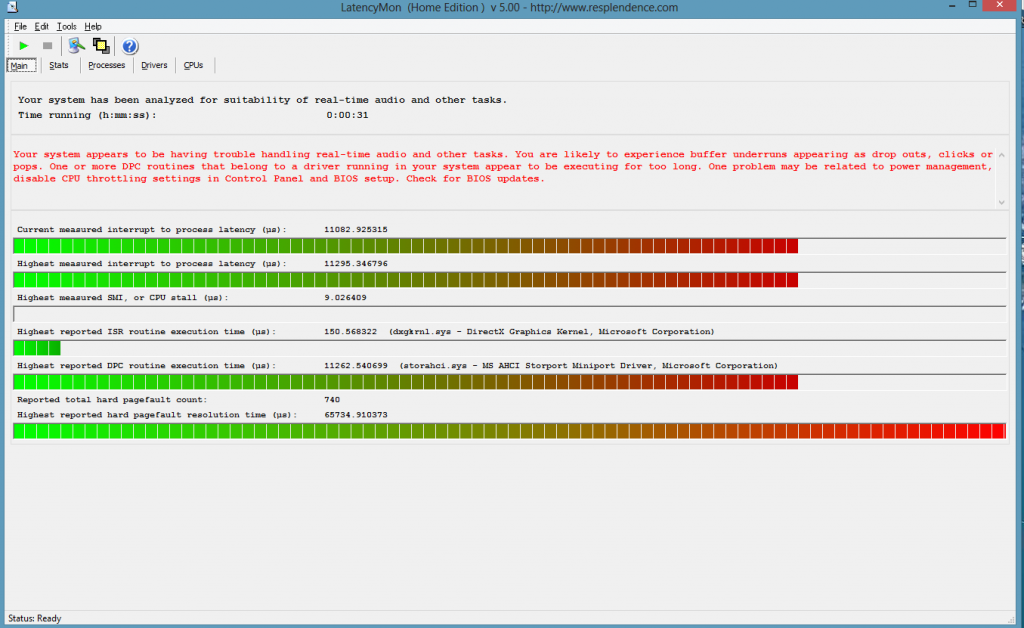Click the hard pagefault resolution time bar
The height and width of the screenshot is (628, 1024).
click(x=509, y=431)
